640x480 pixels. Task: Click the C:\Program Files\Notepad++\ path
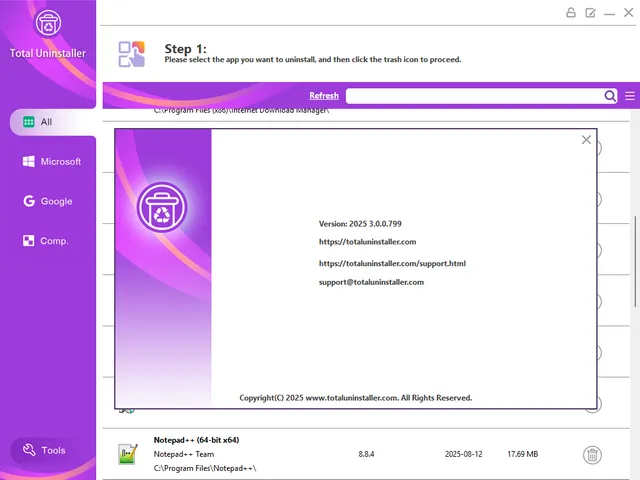pos(205,468)
